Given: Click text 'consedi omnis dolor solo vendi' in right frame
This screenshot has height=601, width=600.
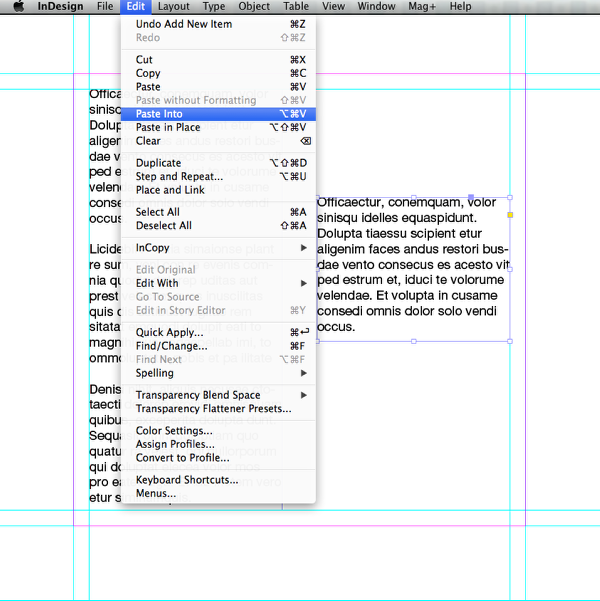Looking at the screenshot, I should pos(407,311).
